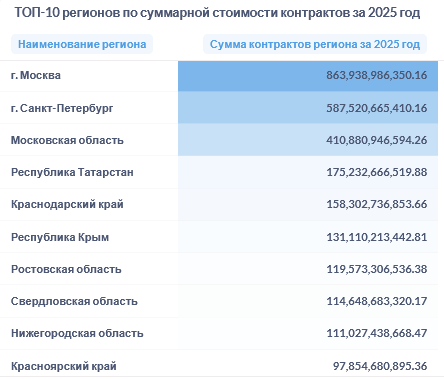Select 'Московская область' region cell
Viewport: 444px width, 379px height.
pos(67,140)
